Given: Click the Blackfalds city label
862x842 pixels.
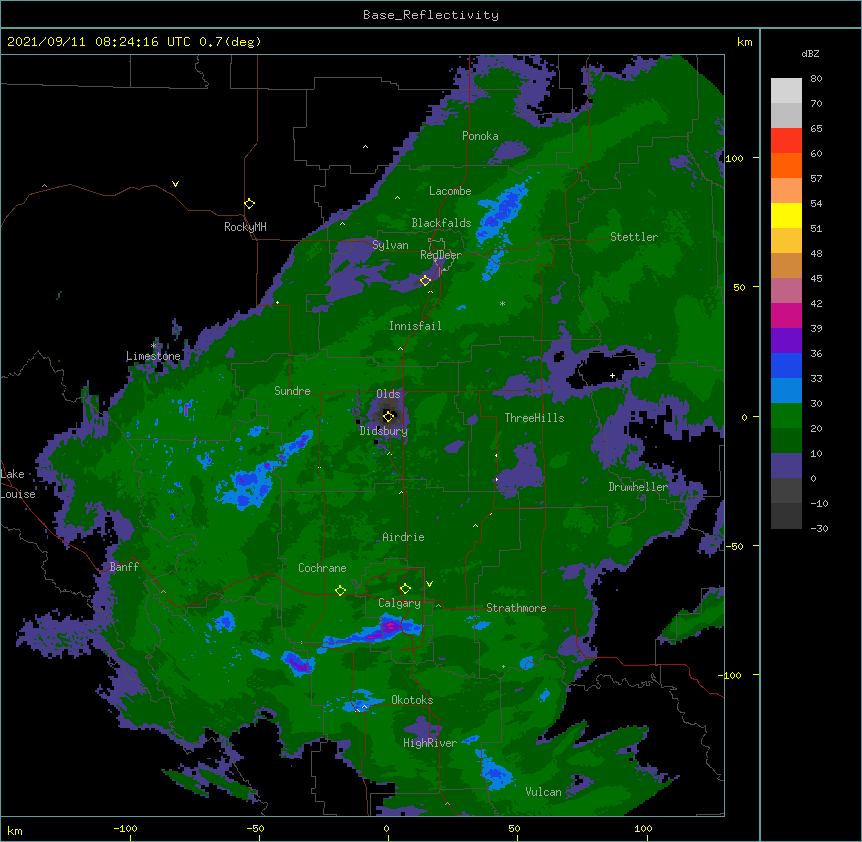Looking at the screenshot, I should tap(441, 223).
